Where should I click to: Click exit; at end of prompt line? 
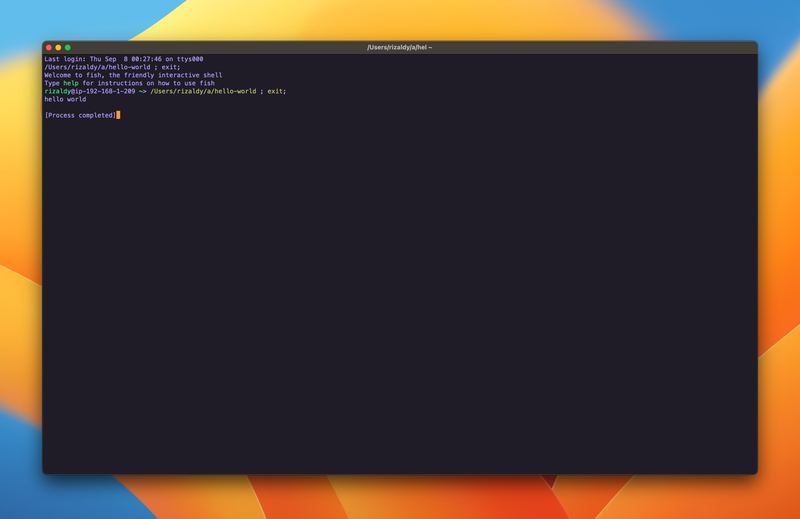(x=276, y=91)
